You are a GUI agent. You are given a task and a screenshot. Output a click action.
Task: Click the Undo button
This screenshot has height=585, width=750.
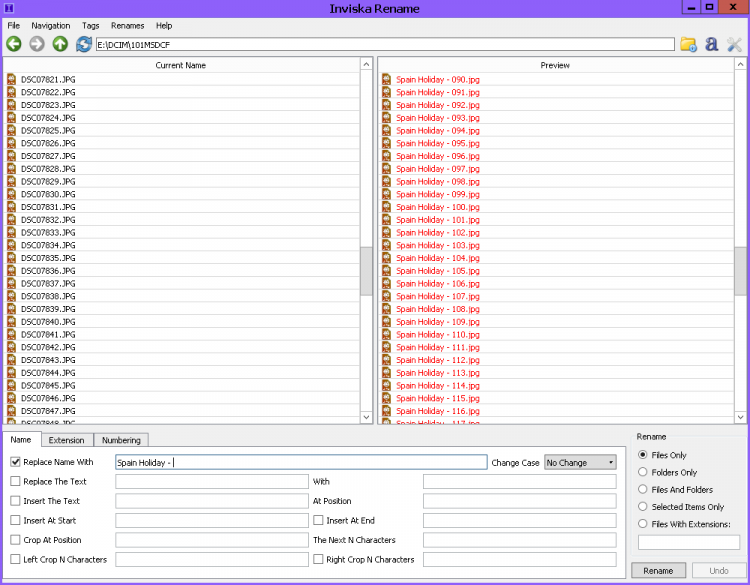click(718, 571)
